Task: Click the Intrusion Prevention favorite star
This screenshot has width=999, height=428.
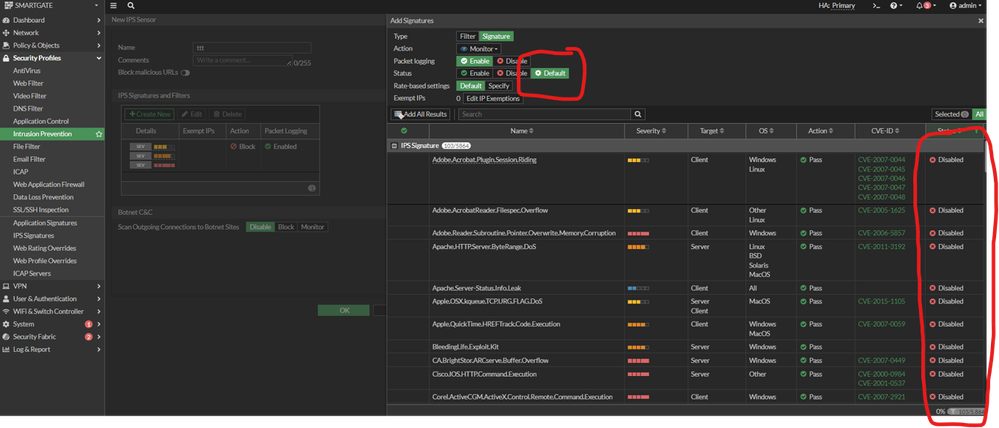Action: tap(98, 133)
